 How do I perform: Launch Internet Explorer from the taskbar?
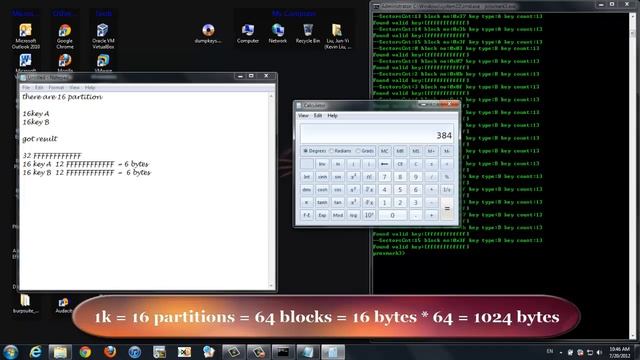(x=36, y=352)
